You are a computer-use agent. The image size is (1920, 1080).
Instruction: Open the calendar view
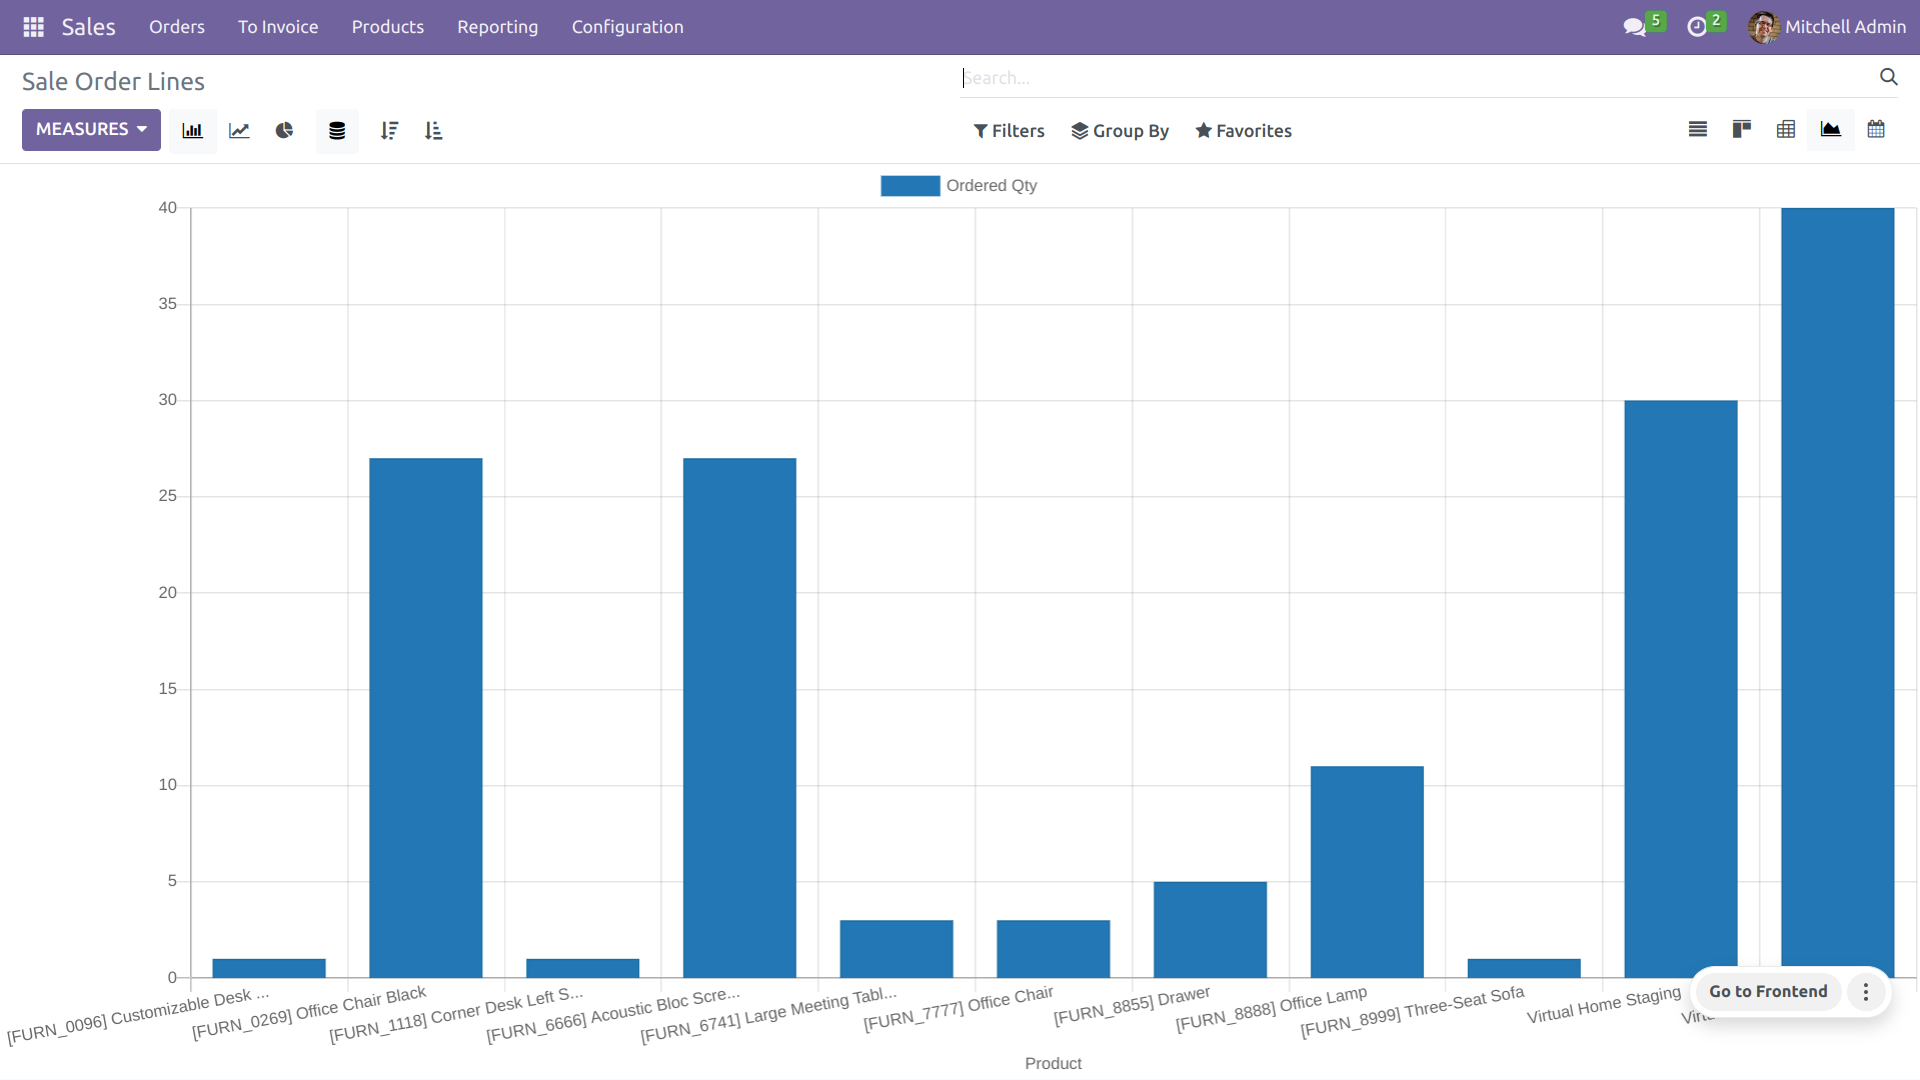coord(1876,129)
